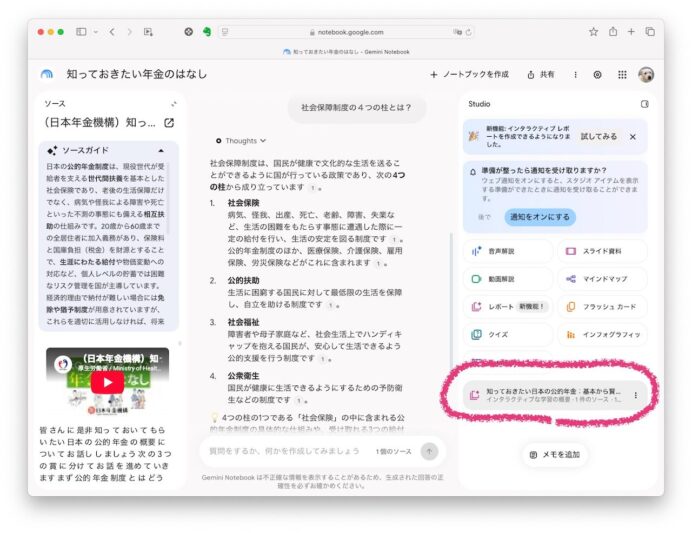Click the 共有 share button

[x=541, y=75]
